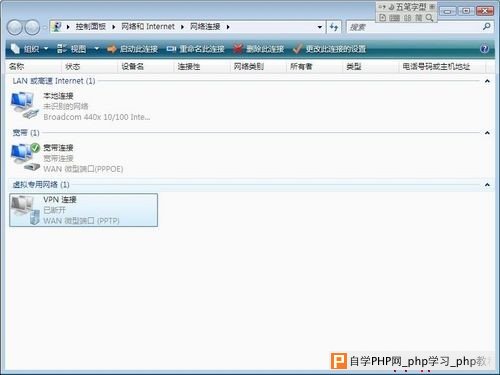Click the 五笔字型 input method label
Screen dimensions: 500x375
click(411, 7)
